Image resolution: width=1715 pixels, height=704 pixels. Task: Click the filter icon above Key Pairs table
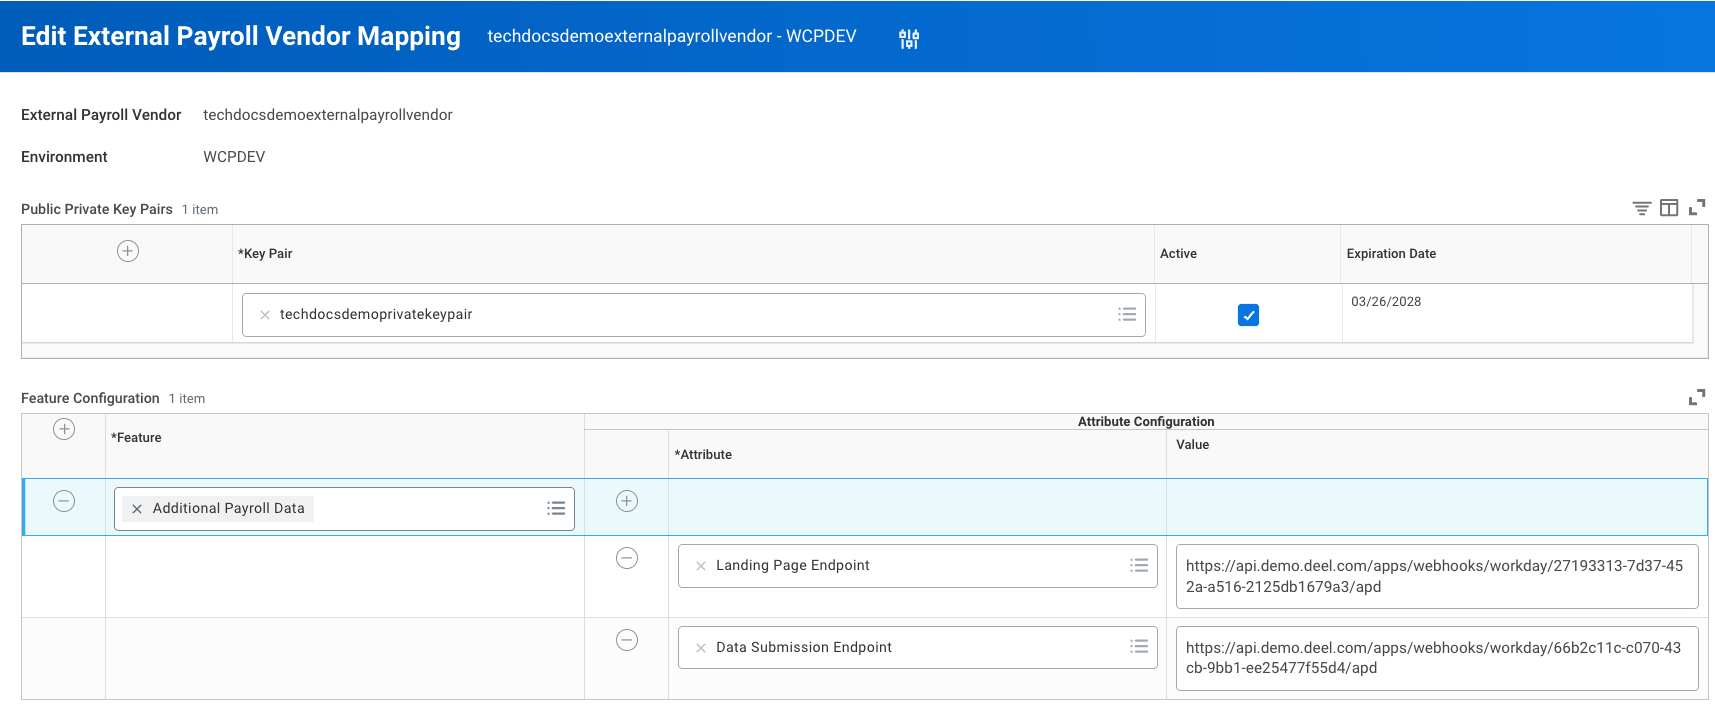(1641, 208)
